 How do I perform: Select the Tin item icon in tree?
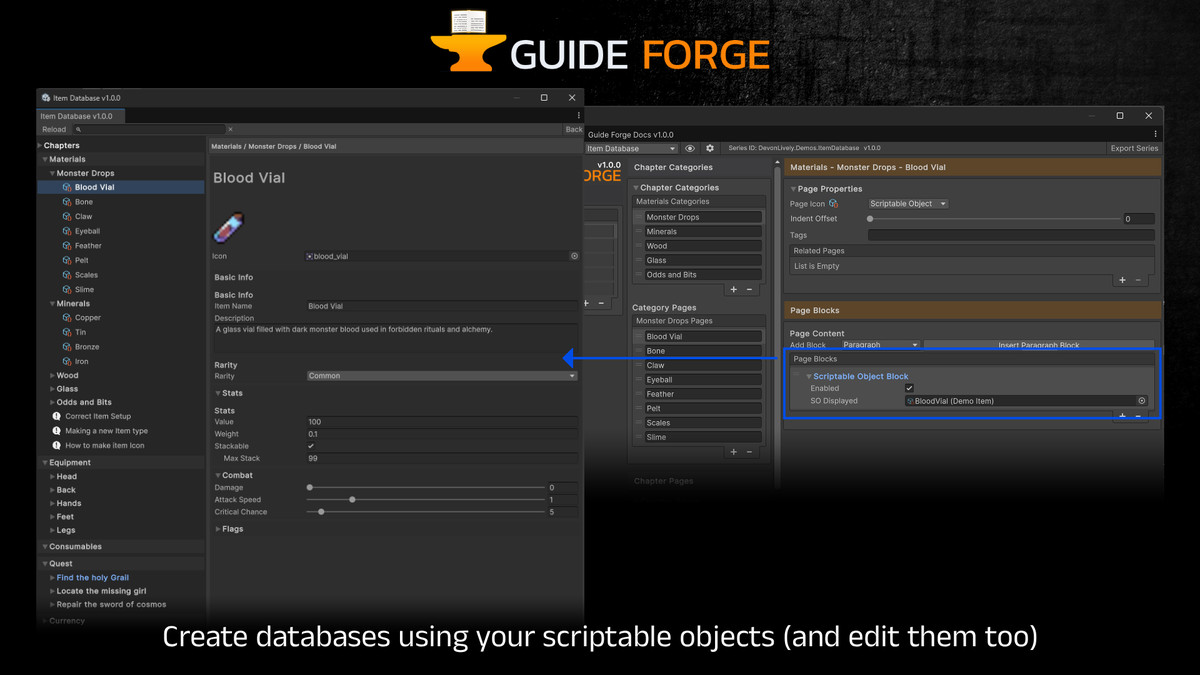(67, 332)
